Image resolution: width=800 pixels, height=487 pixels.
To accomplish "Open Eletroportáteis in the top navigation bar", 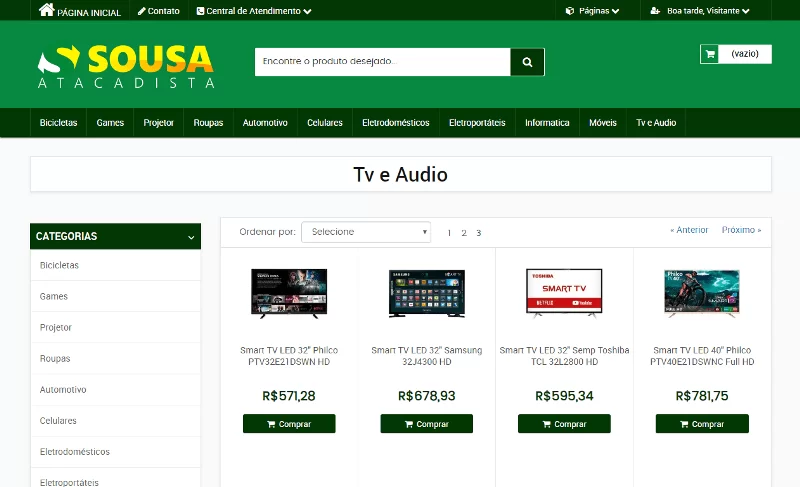I will [x=477, y=123].
